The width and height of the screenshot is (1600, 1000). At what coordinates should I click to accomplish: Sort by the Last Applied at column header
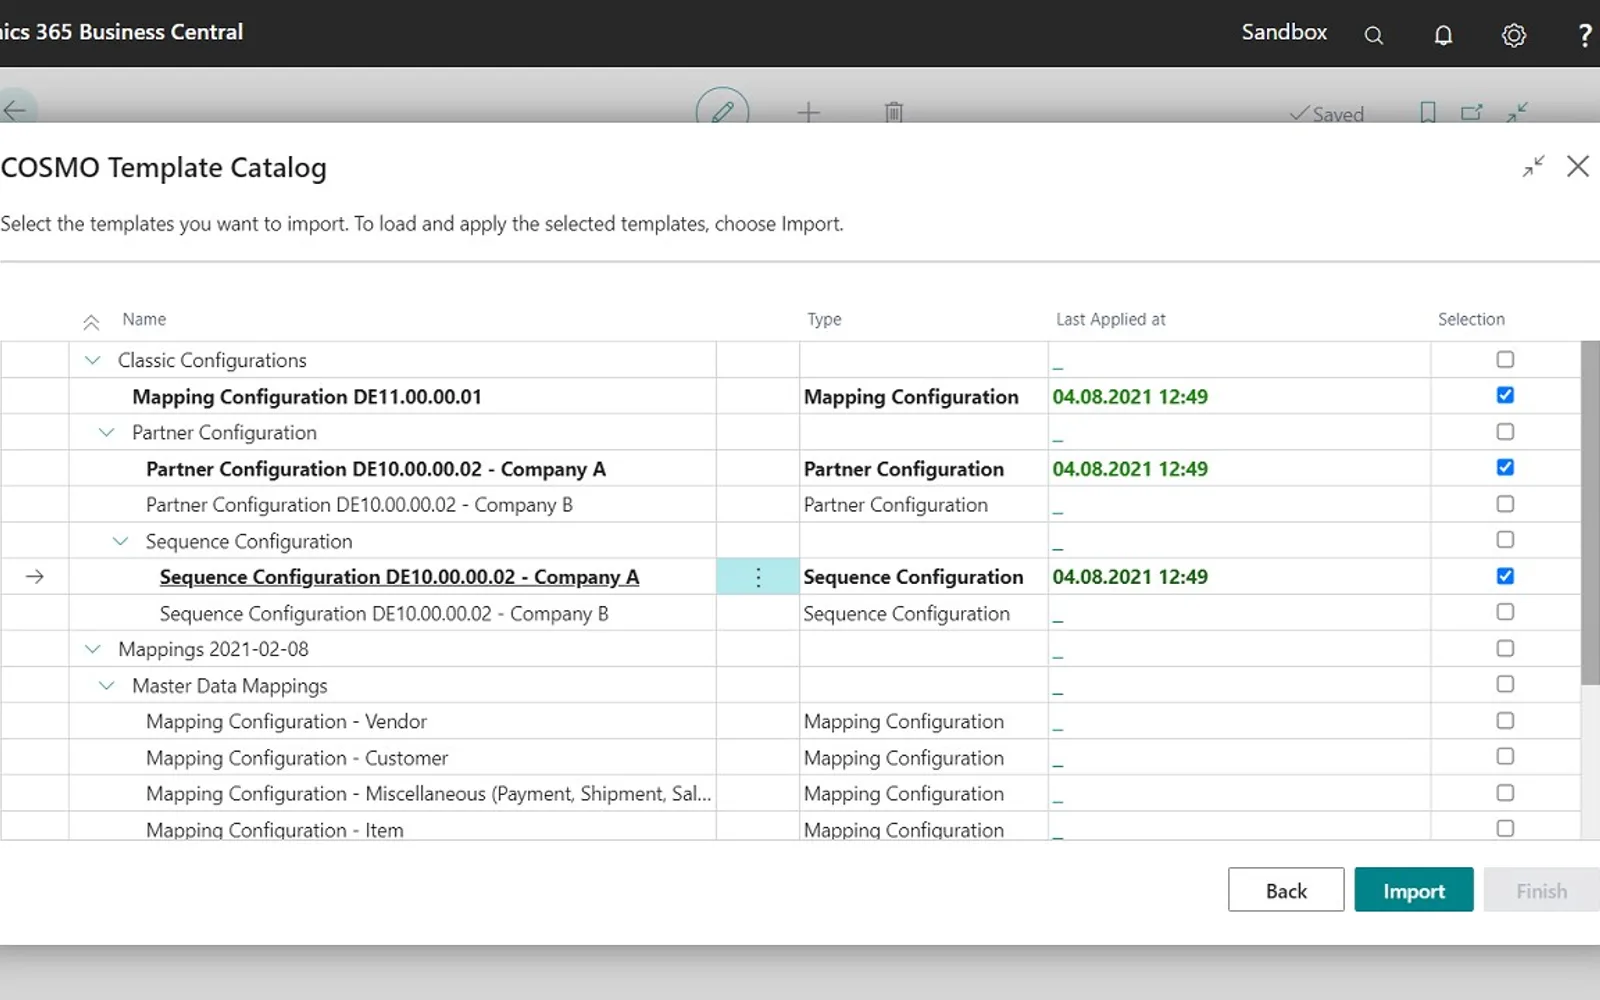click(1111, 319)
